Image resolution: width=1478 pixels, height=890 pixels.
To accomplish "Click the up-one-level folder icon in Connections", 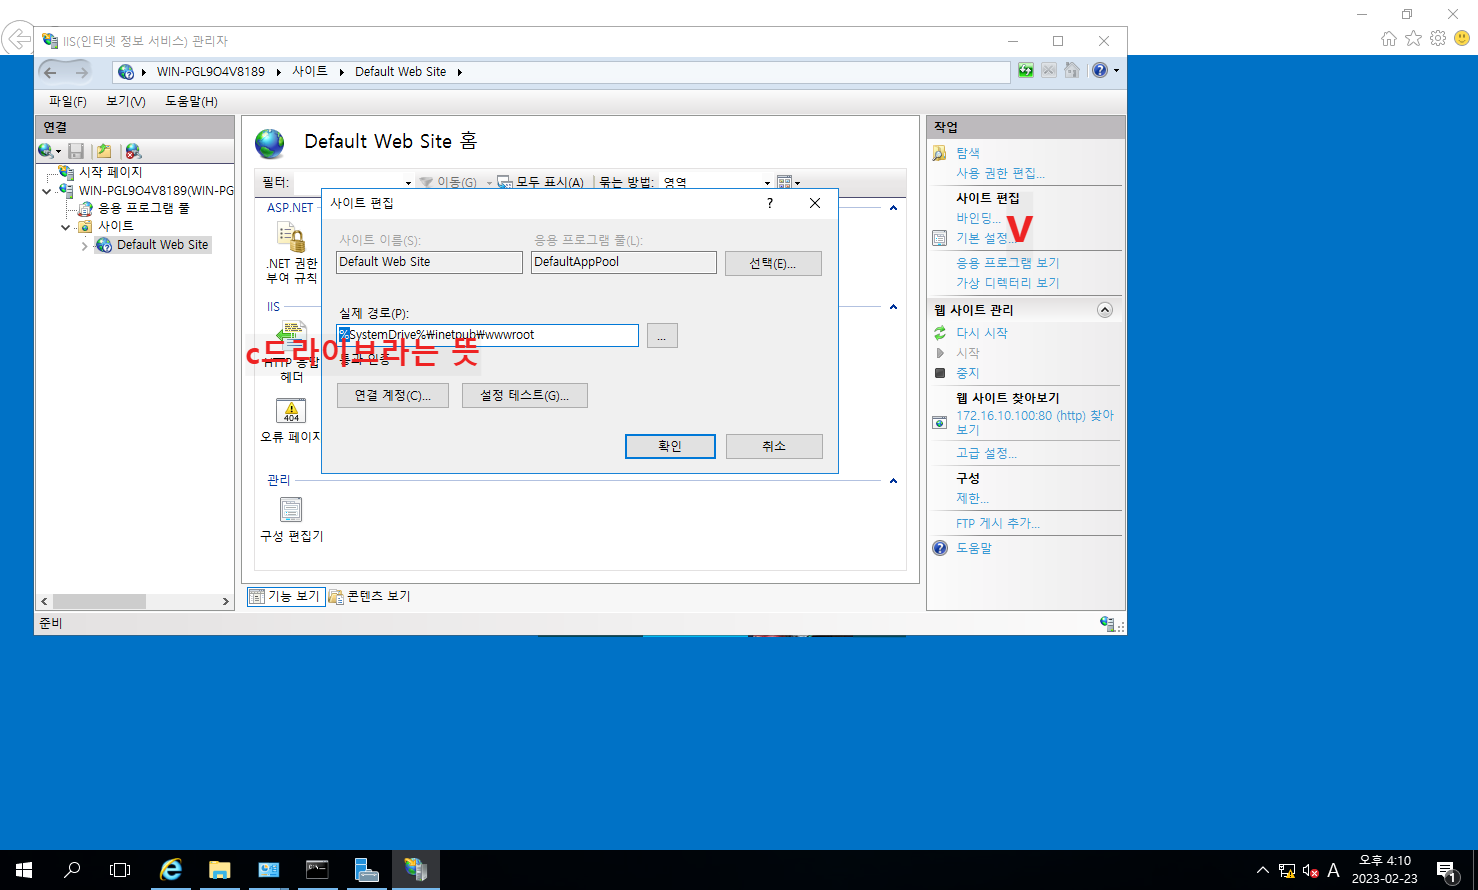I will click(x=104, y=151).
